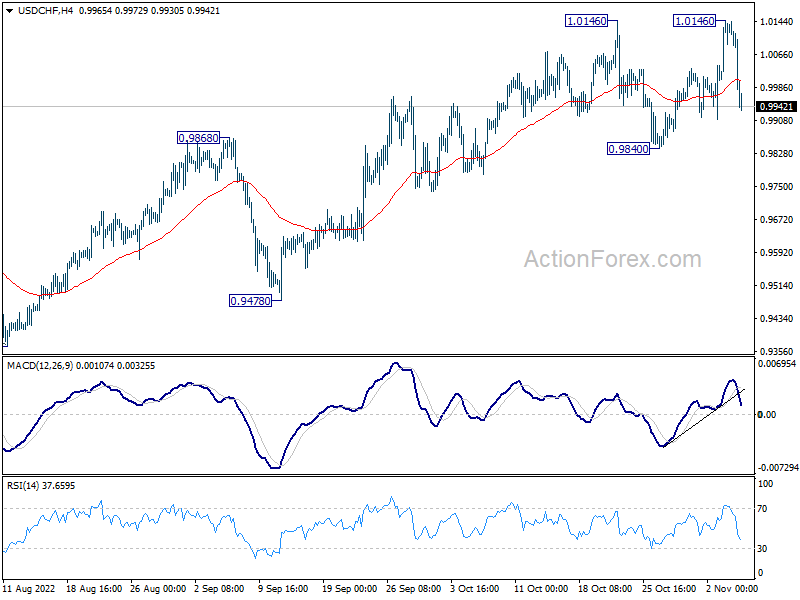Image resolution: width=800 pixels, height=600 pixels.
Task: Select the 11 Oct 00:00 time label
Action: [541, 589]
